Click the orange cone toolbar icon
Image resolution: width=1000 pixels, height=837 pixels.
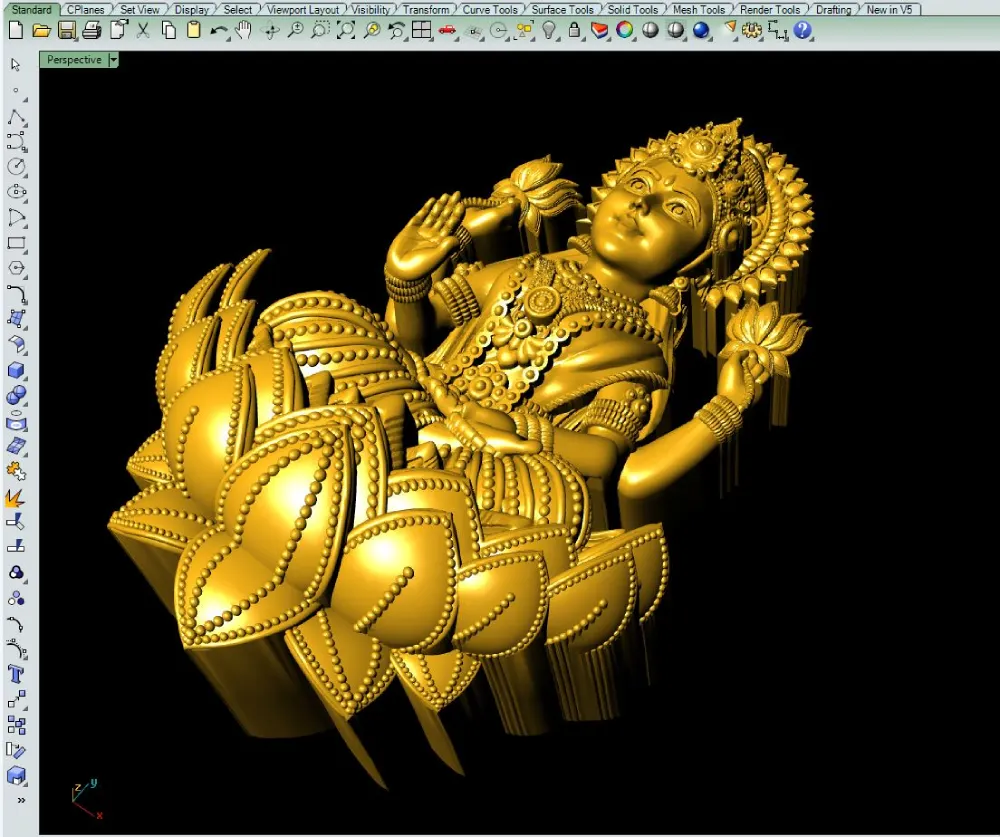point(730,30)
